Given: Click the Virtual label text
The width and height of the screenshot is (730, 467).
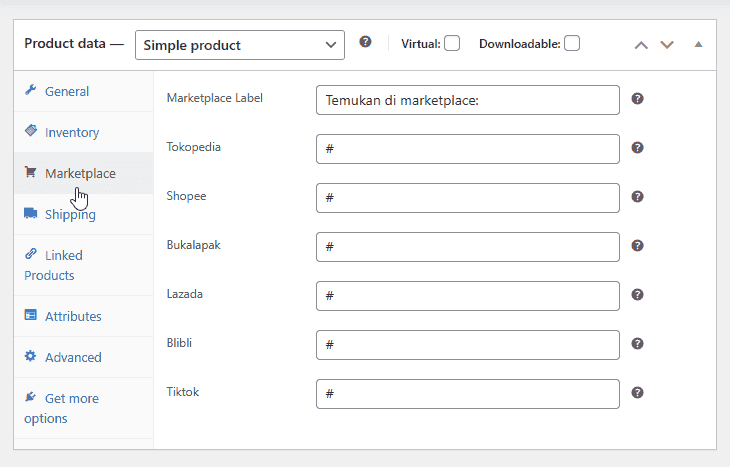Looking at the screenshot, I should click(x=421, y=44).
